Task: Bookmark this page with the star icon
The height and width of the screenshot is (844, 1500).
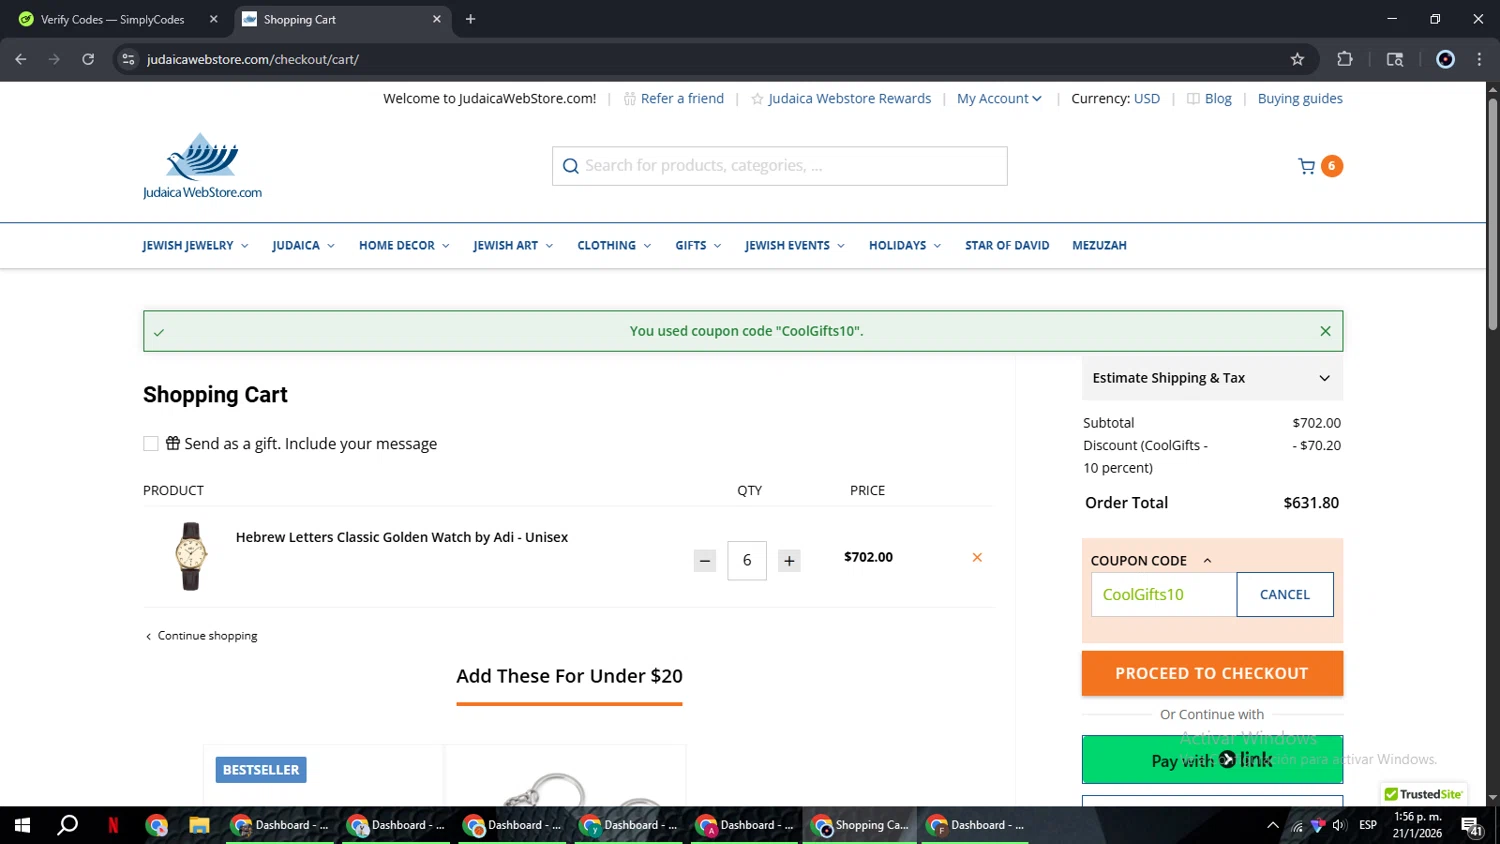Action: (x=1297, y=59)
